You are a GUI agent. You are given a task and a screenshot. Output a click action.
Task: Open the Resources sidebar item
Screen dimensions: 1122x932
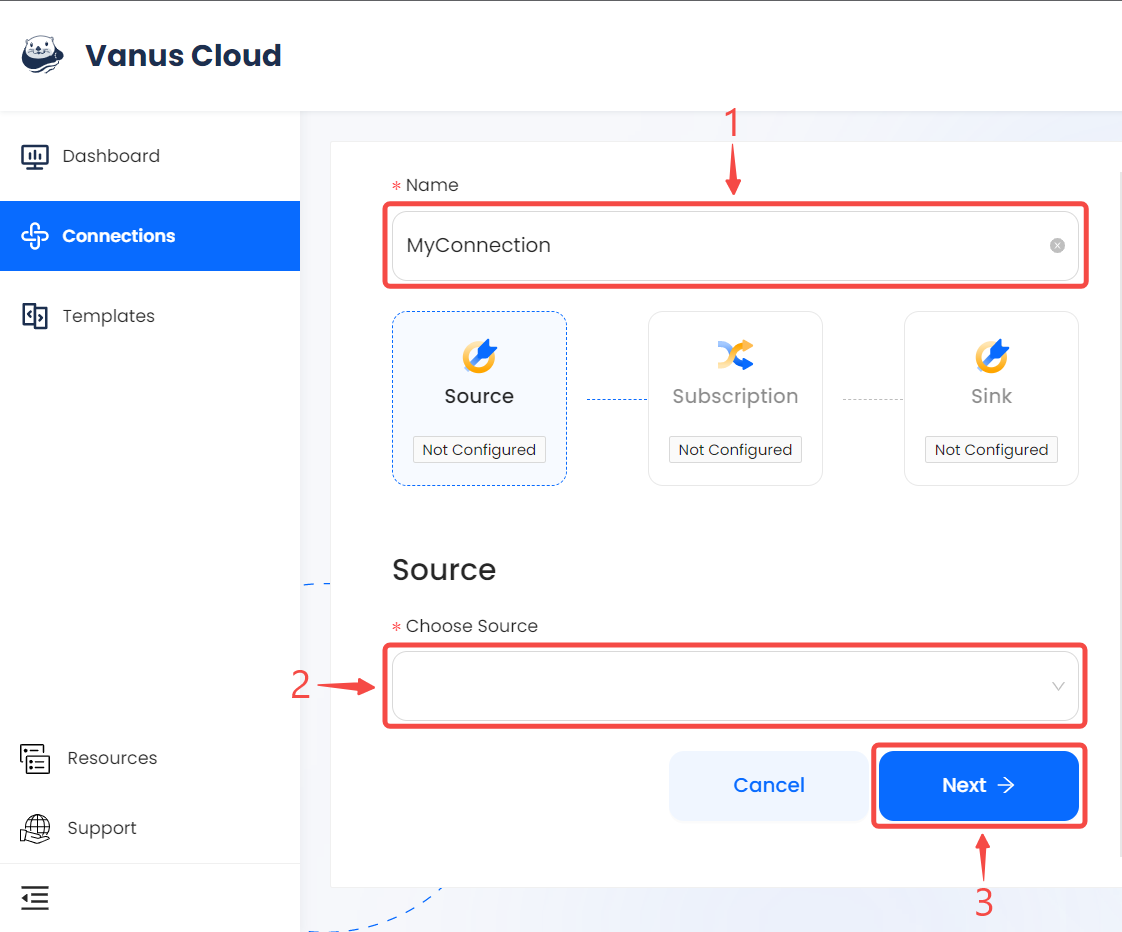(150, 758)
